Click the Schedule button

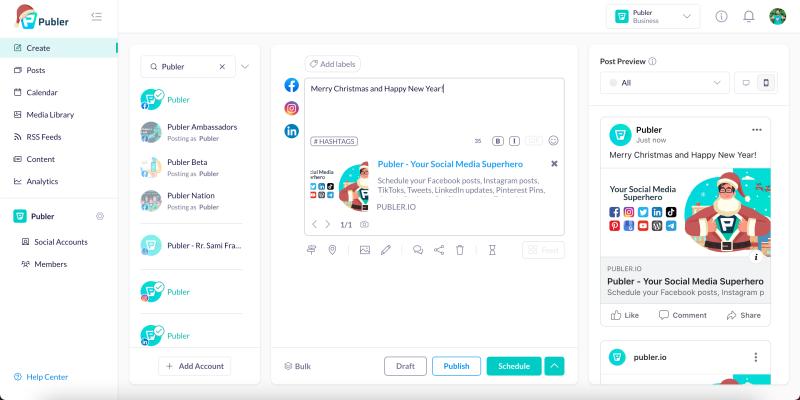click(x=514, y=366)
